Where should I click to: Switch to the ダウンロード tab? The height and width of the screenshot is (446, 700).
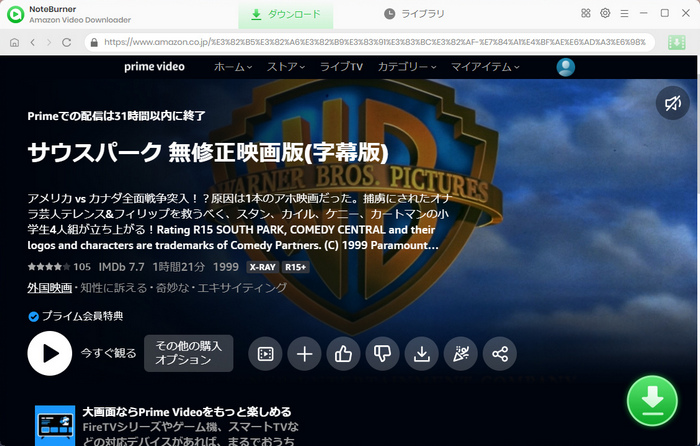(x=286, y=14)
